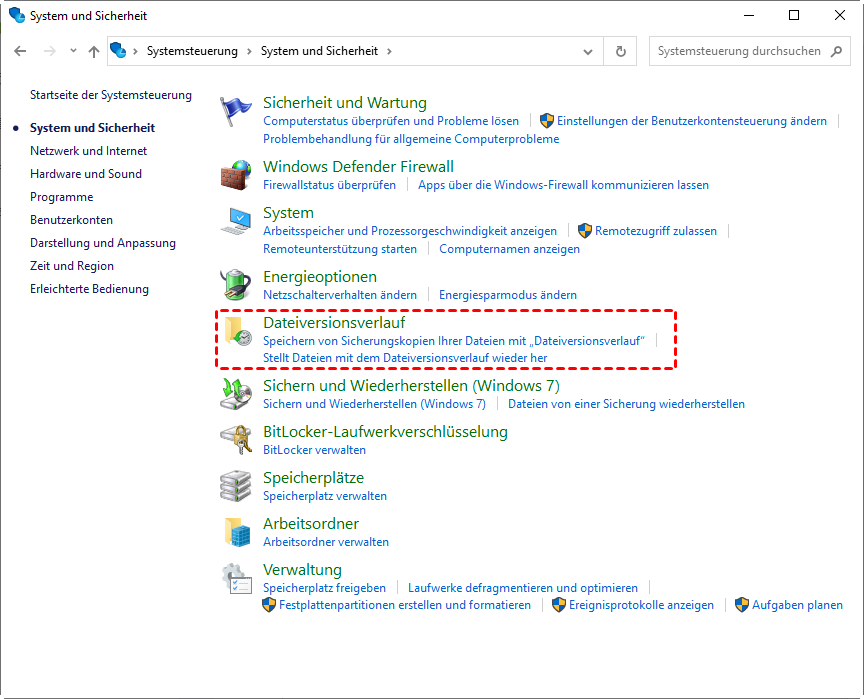The height and width of the screenshot is (699, 864).
Task: Expand chevron after Systemsteuerung breadcrumb
Action: (249, 51)
